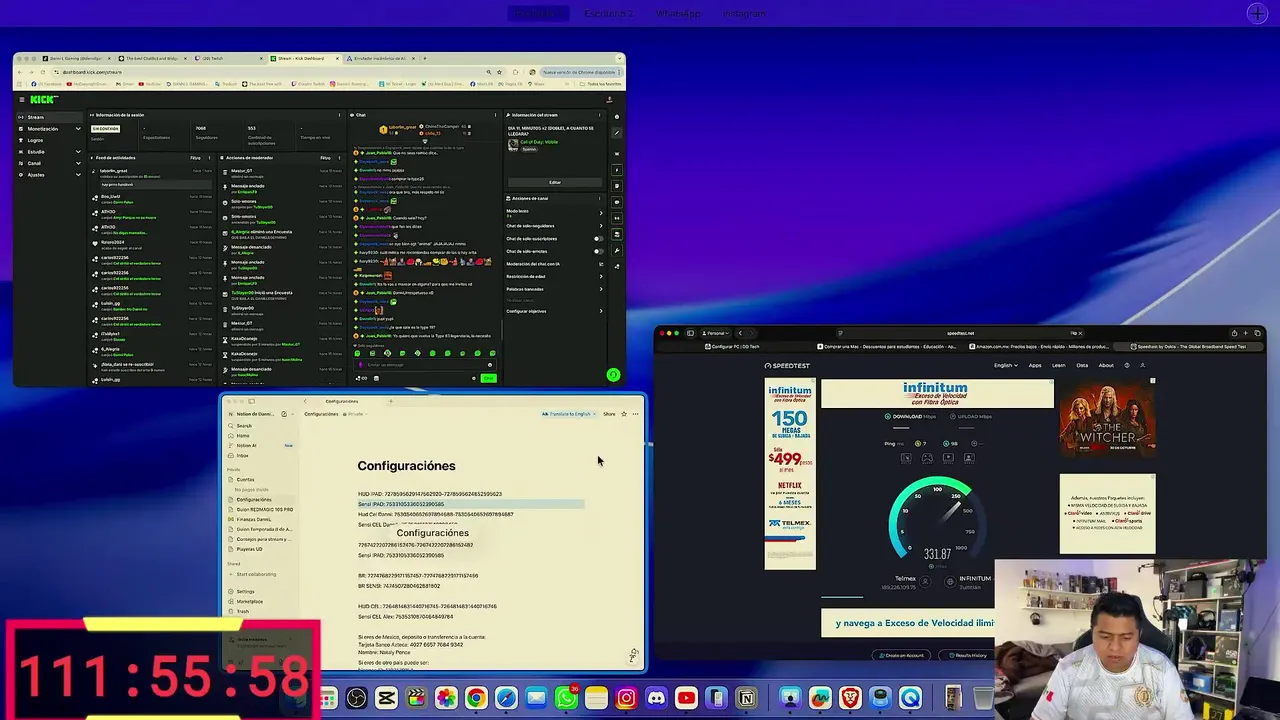This screenshot has height=720, width=1280.
Task: Open Chat de solo-seguidores arrow
Action: [x=601, y=226]
